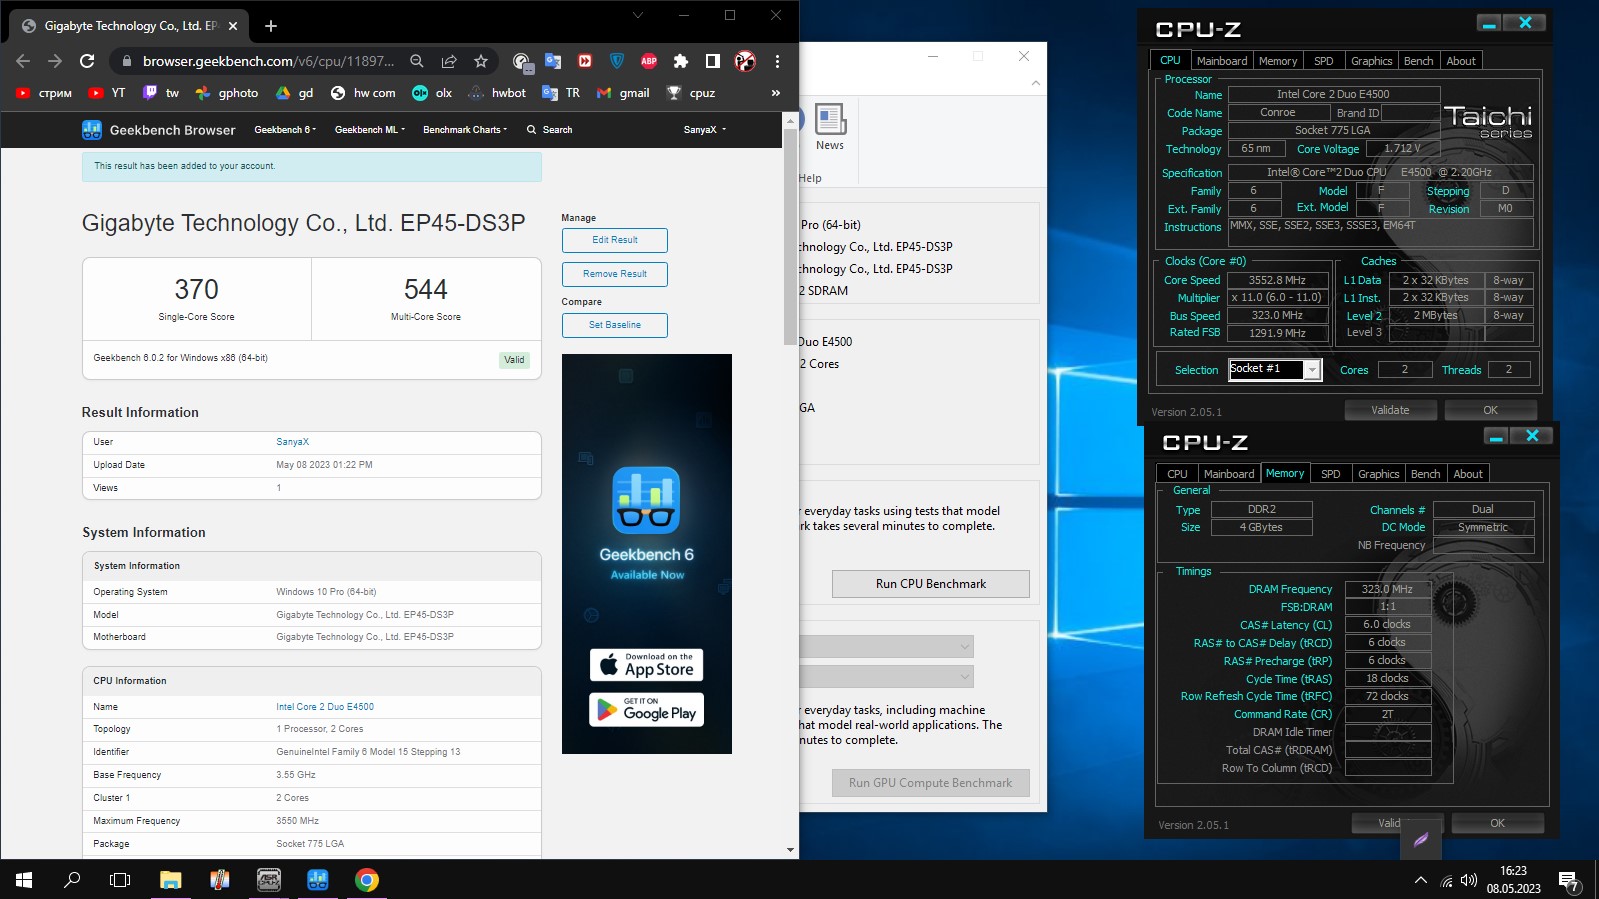This screenshot has width=1599, height=899.
Task: Click Download on the App Store badge
Action: click(646, 665)
